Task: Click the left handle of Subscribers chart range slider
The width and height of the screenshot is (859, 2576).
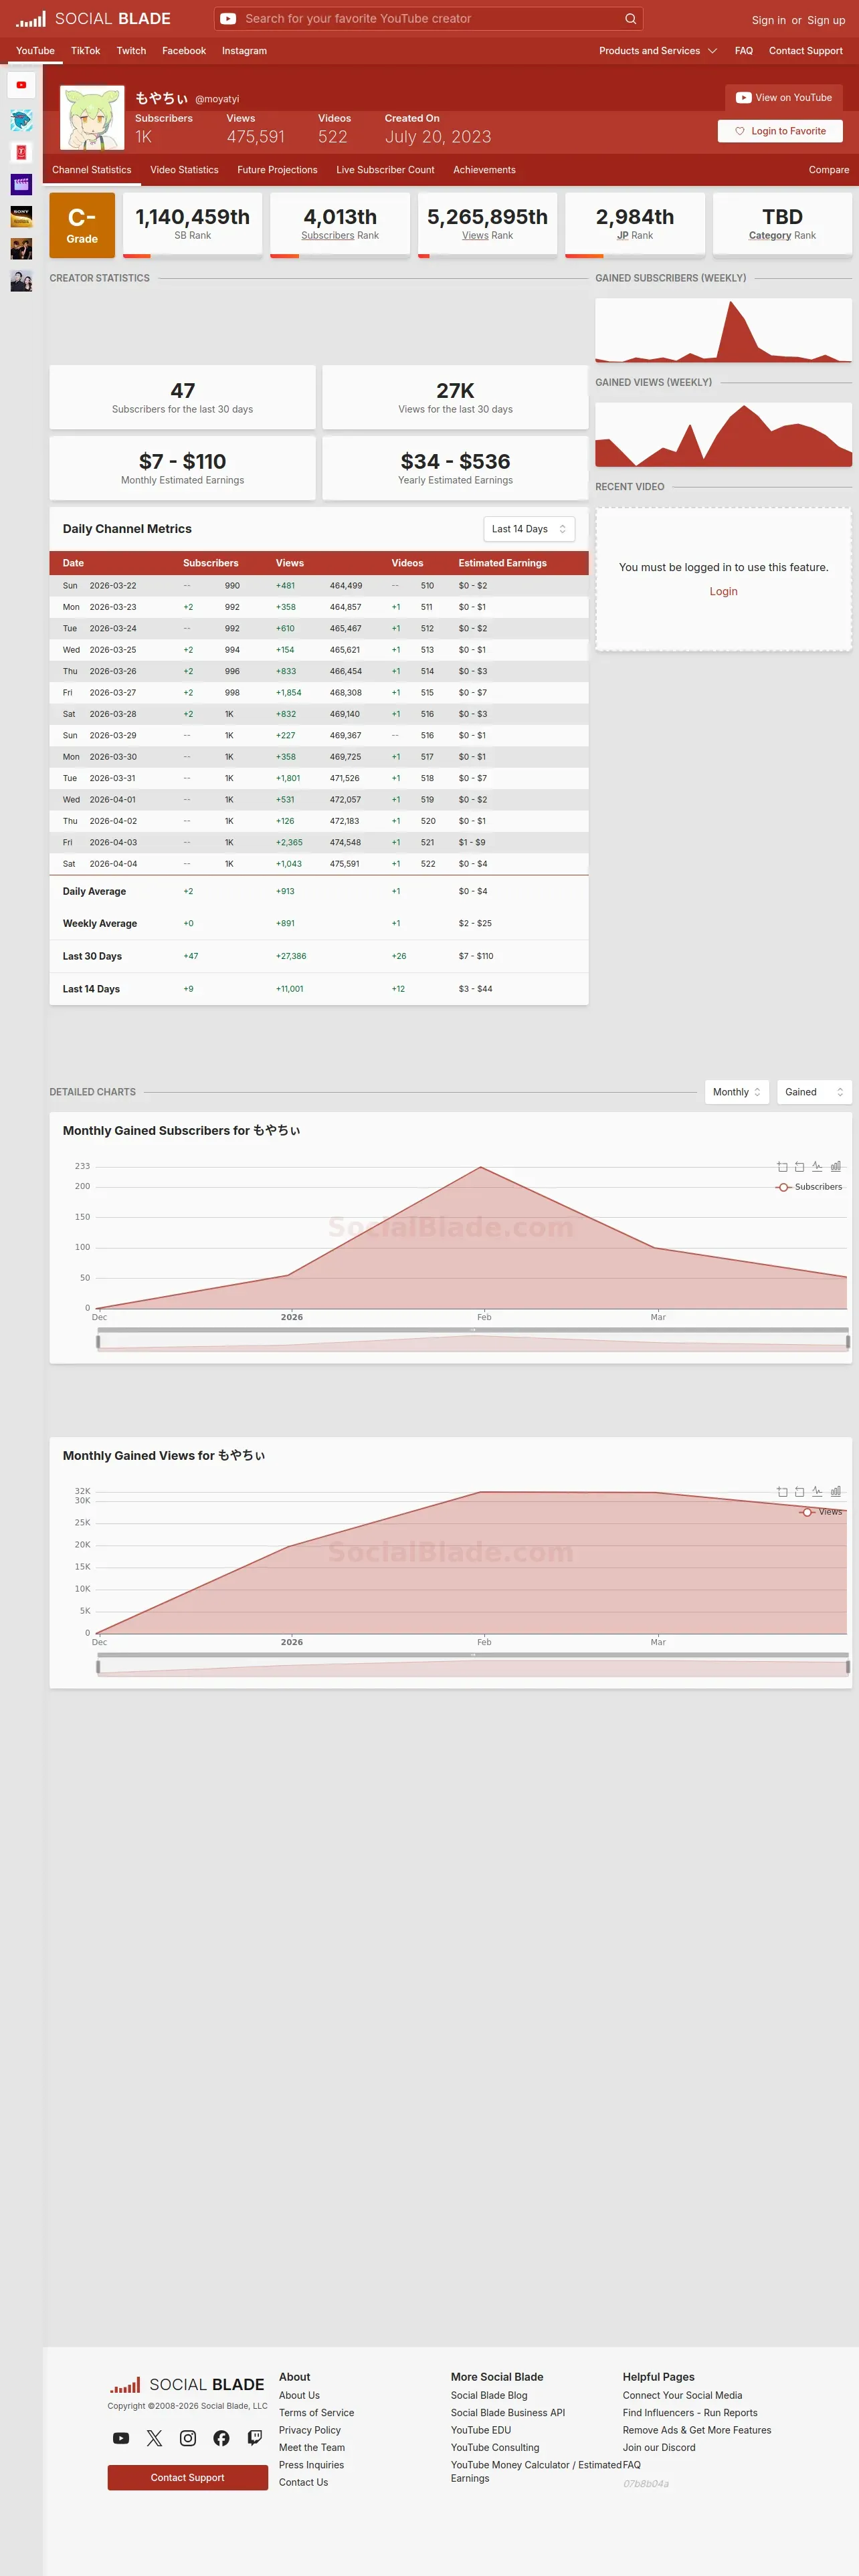Action: [98, 1342]
